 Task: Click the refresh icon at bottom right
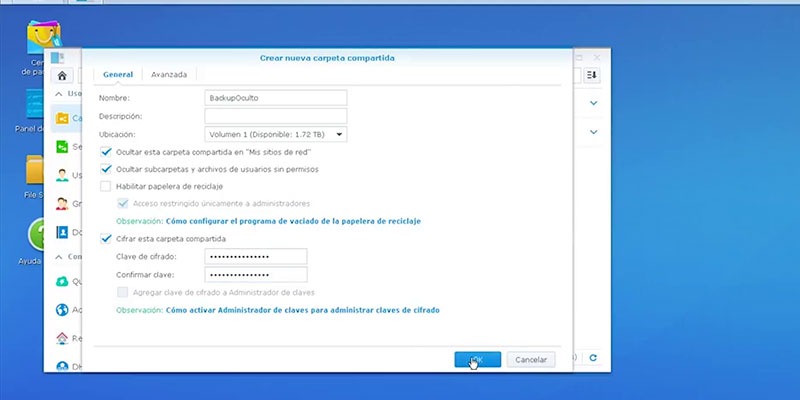pos(593,358)
